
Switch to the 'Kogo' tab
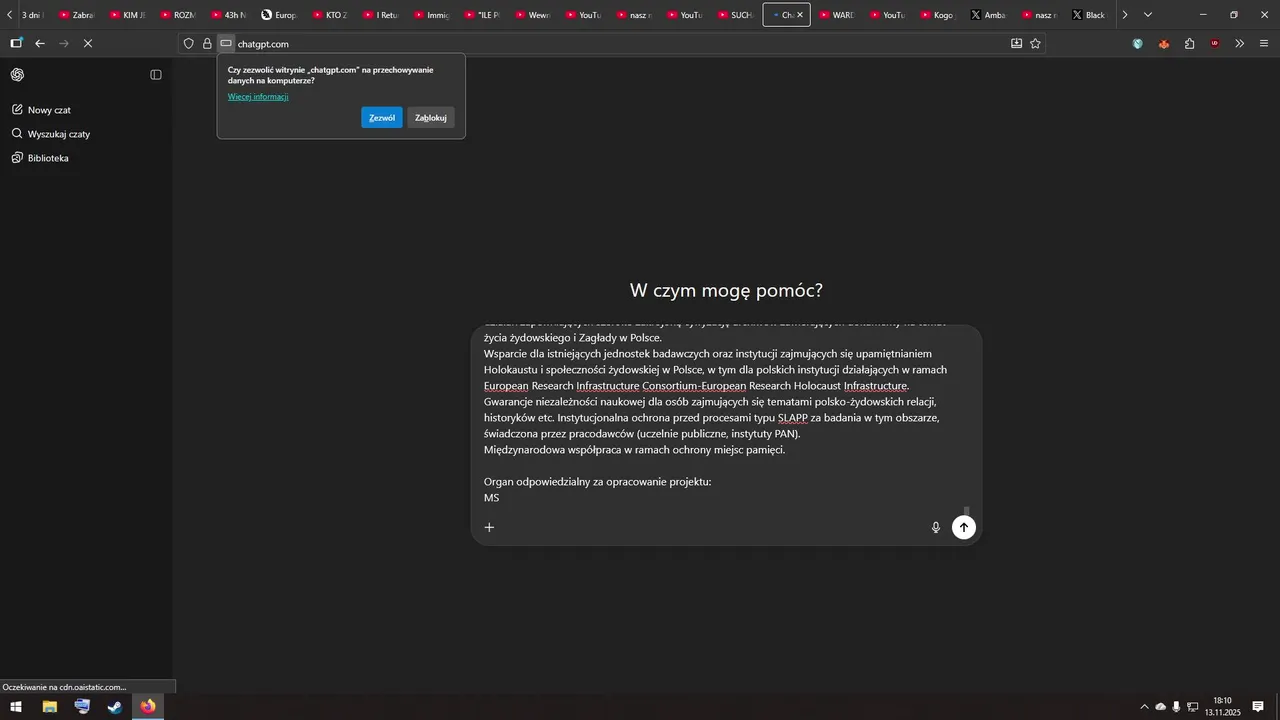(938, 15)
